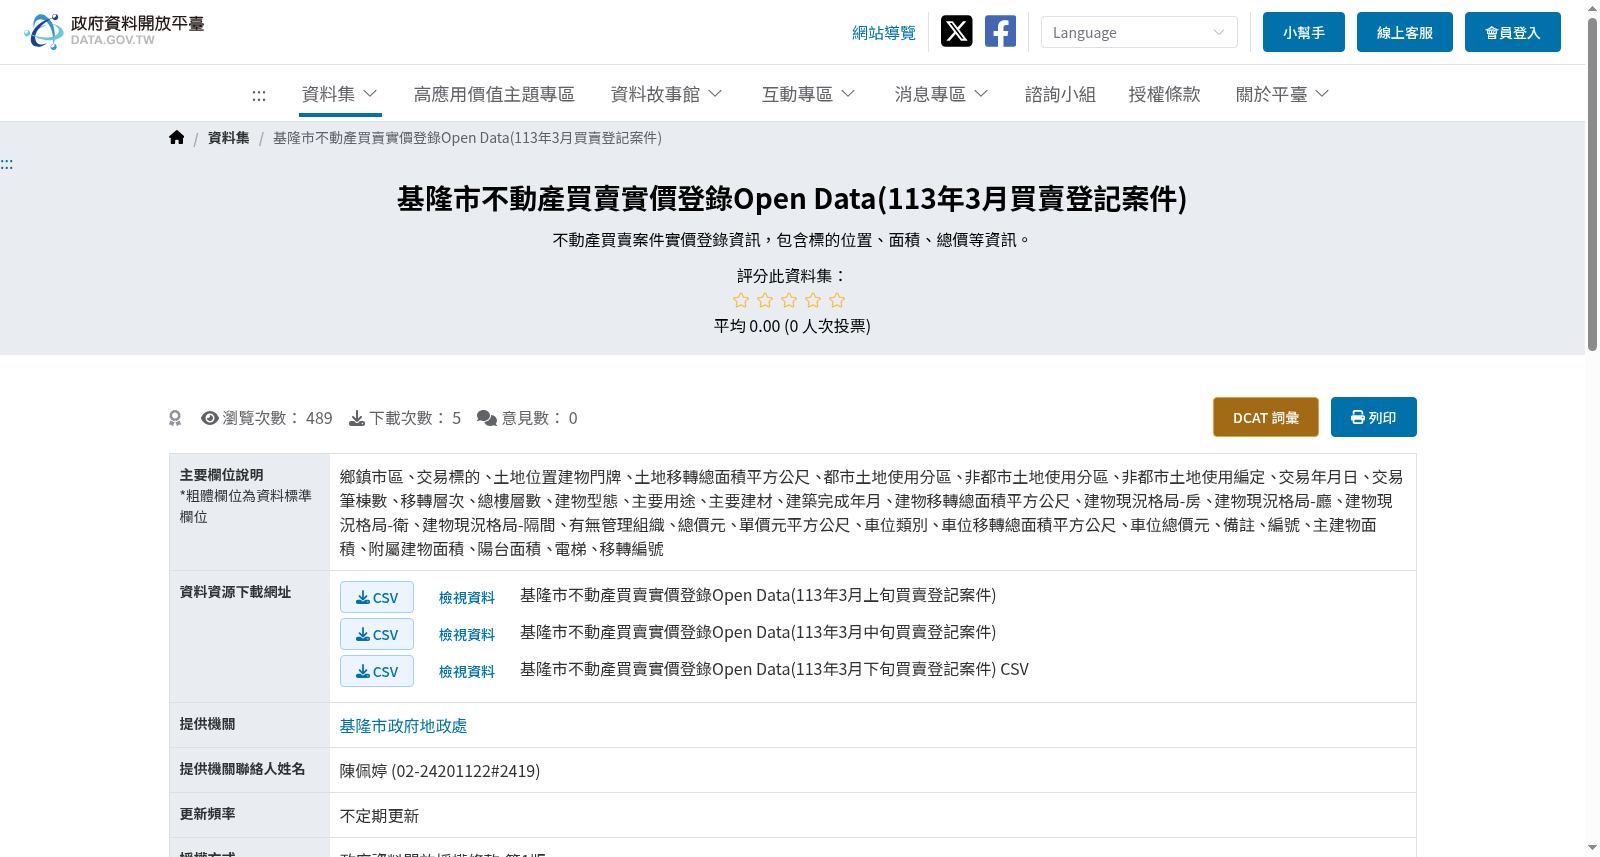The height and width of the screenshot is (857, 1600).
Task: Click the dataset title heading
Action: 792,199
